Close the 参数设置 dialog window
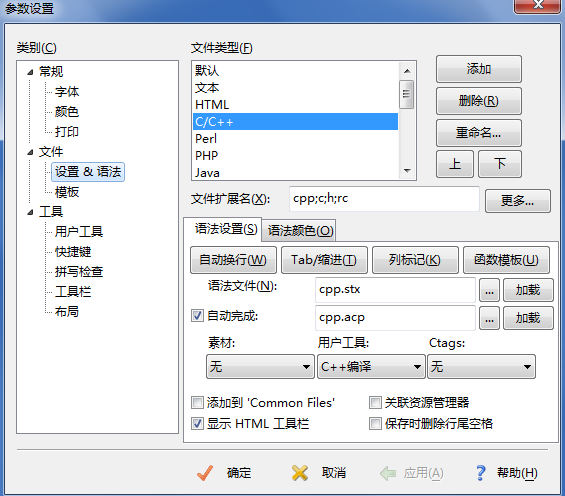 pos(538,5)
